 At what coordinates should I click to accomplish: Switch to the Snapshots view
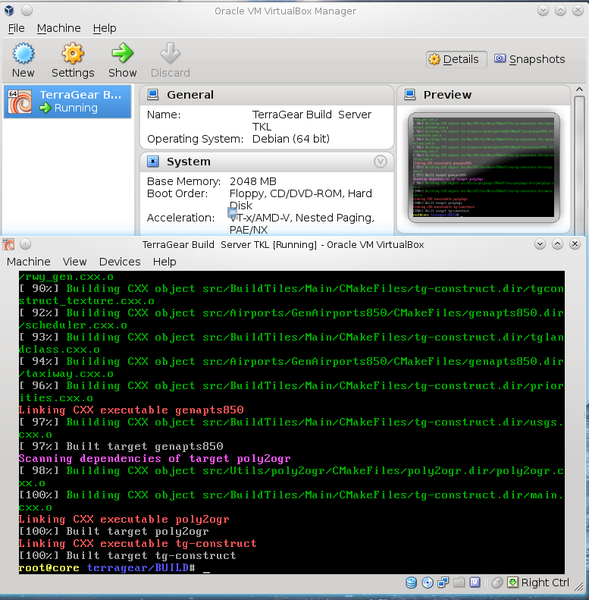pos(529,59)
